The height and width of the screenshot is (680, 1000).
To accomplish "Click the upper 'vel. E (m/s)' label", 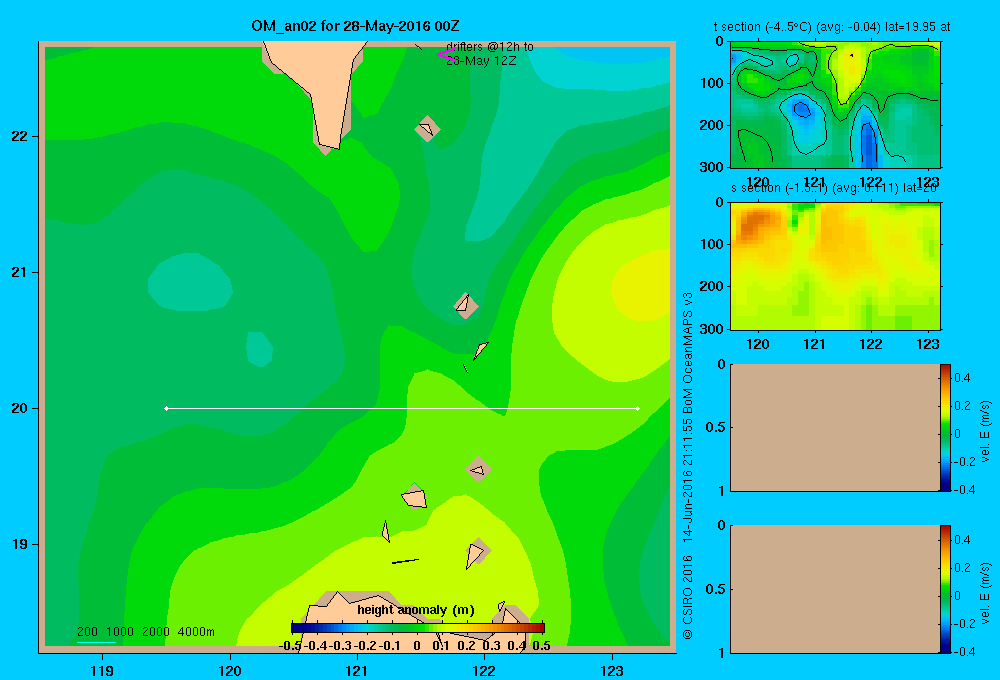I will [x=985, y=431].
